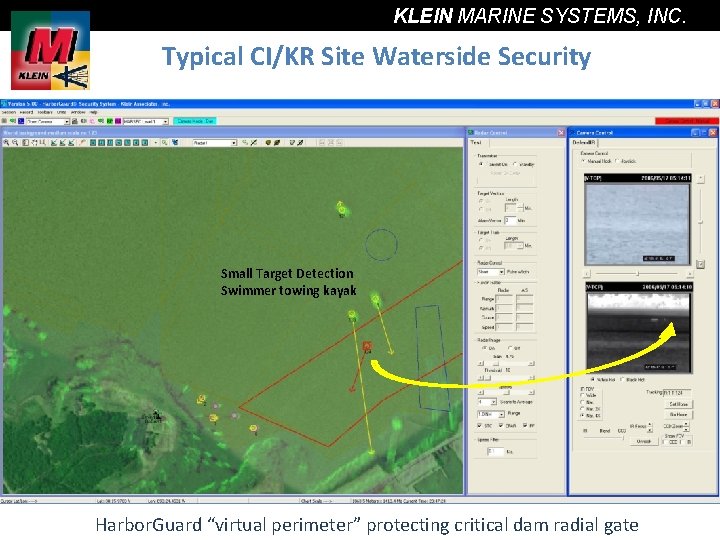Click the red Camera Control status button

(x=686, y=121)
